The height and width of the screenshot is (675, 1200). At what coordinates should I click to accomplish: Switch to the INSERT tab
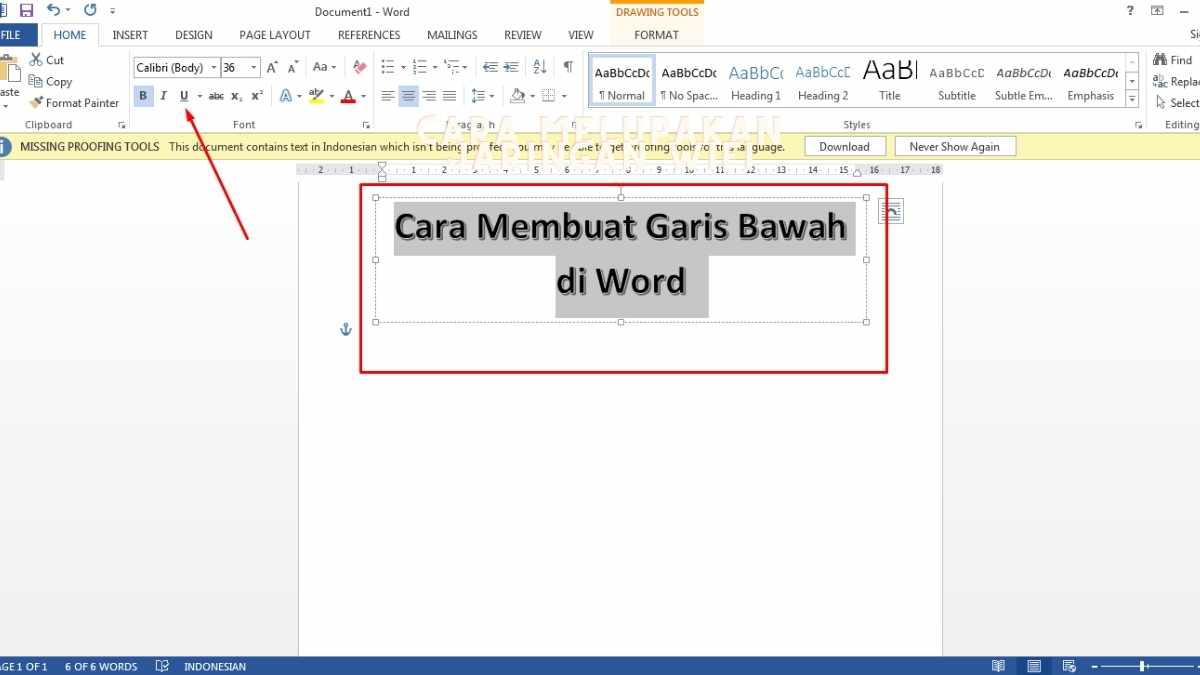[130, 34]
